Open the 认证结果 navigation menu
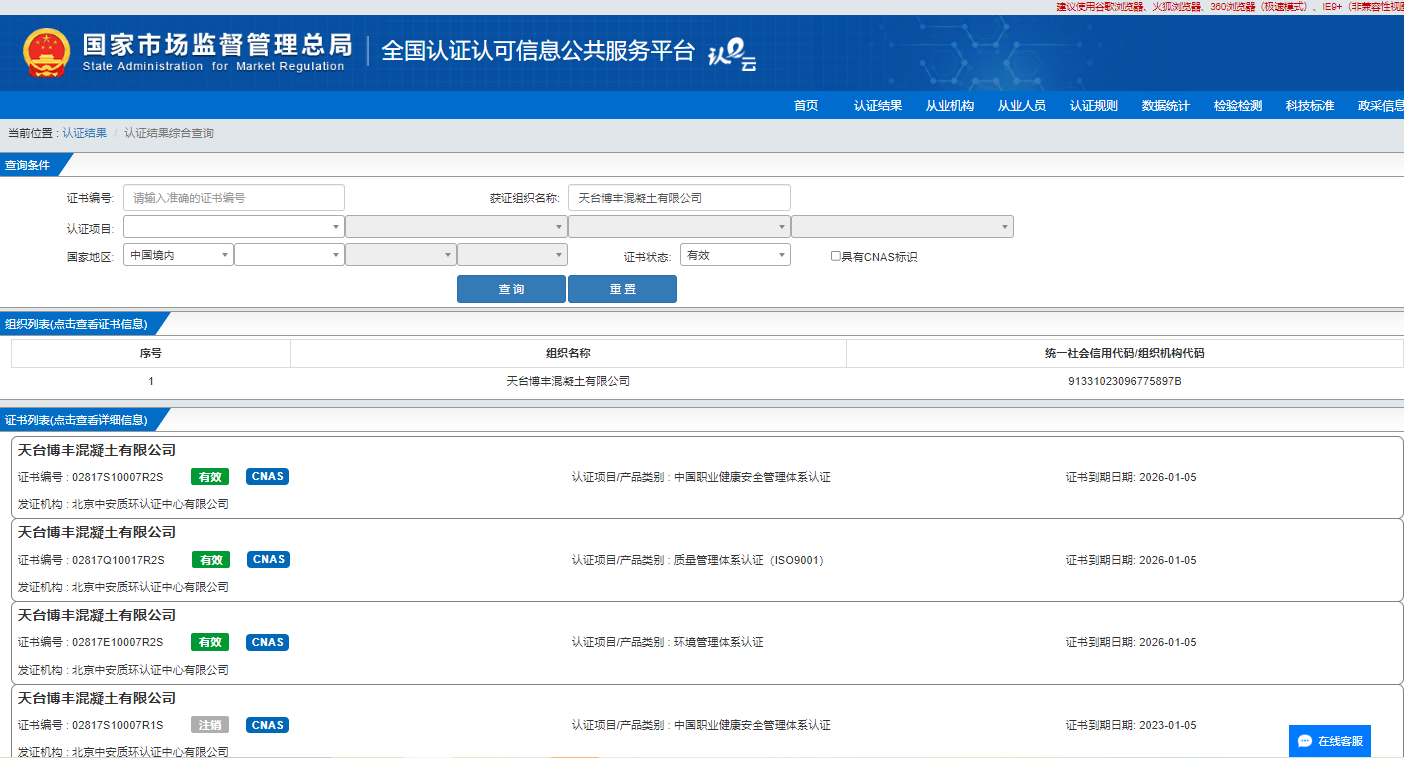1404x758 pixels. coord(877,106)
